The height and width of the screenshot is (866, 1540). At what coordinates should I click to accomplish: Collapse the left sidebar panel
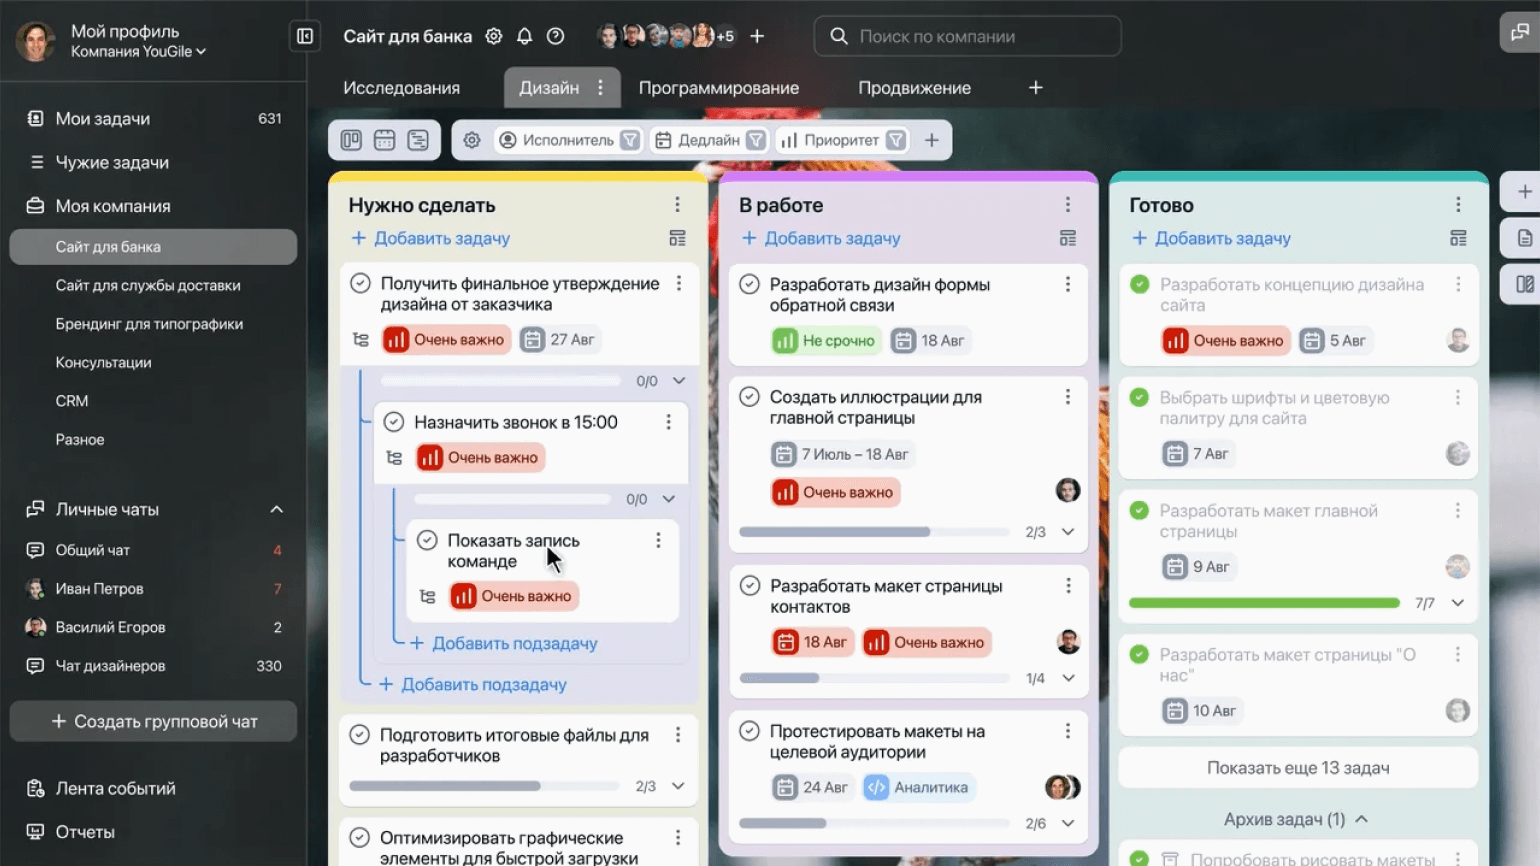[x=305, y=37]
